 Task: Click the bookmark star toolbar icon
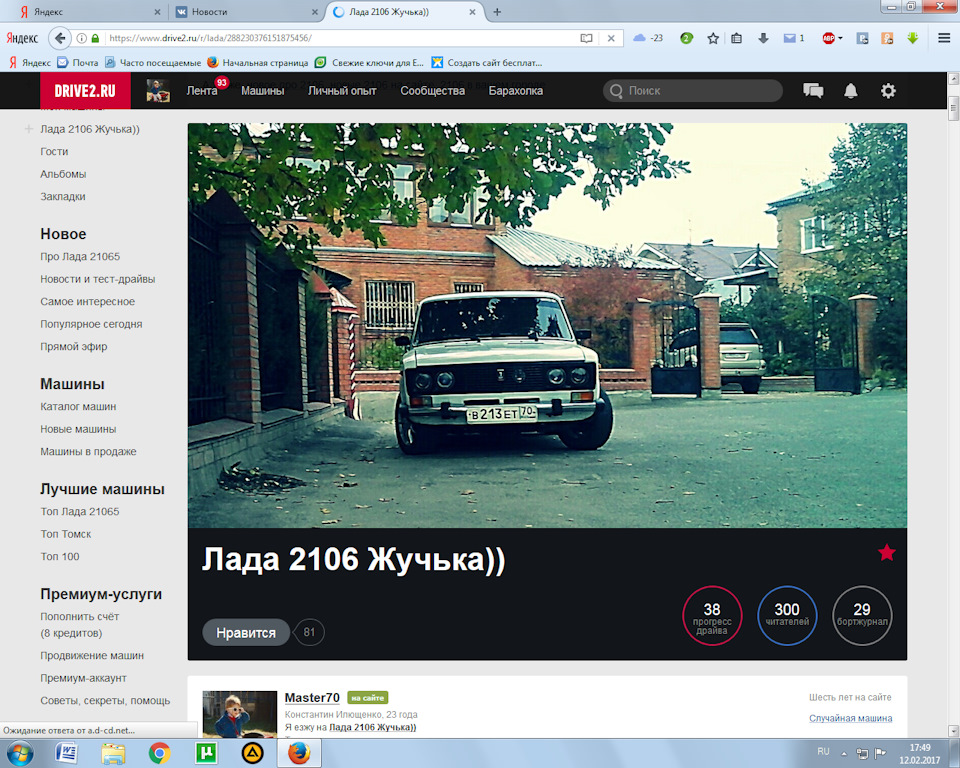click(x=713, y=38)
